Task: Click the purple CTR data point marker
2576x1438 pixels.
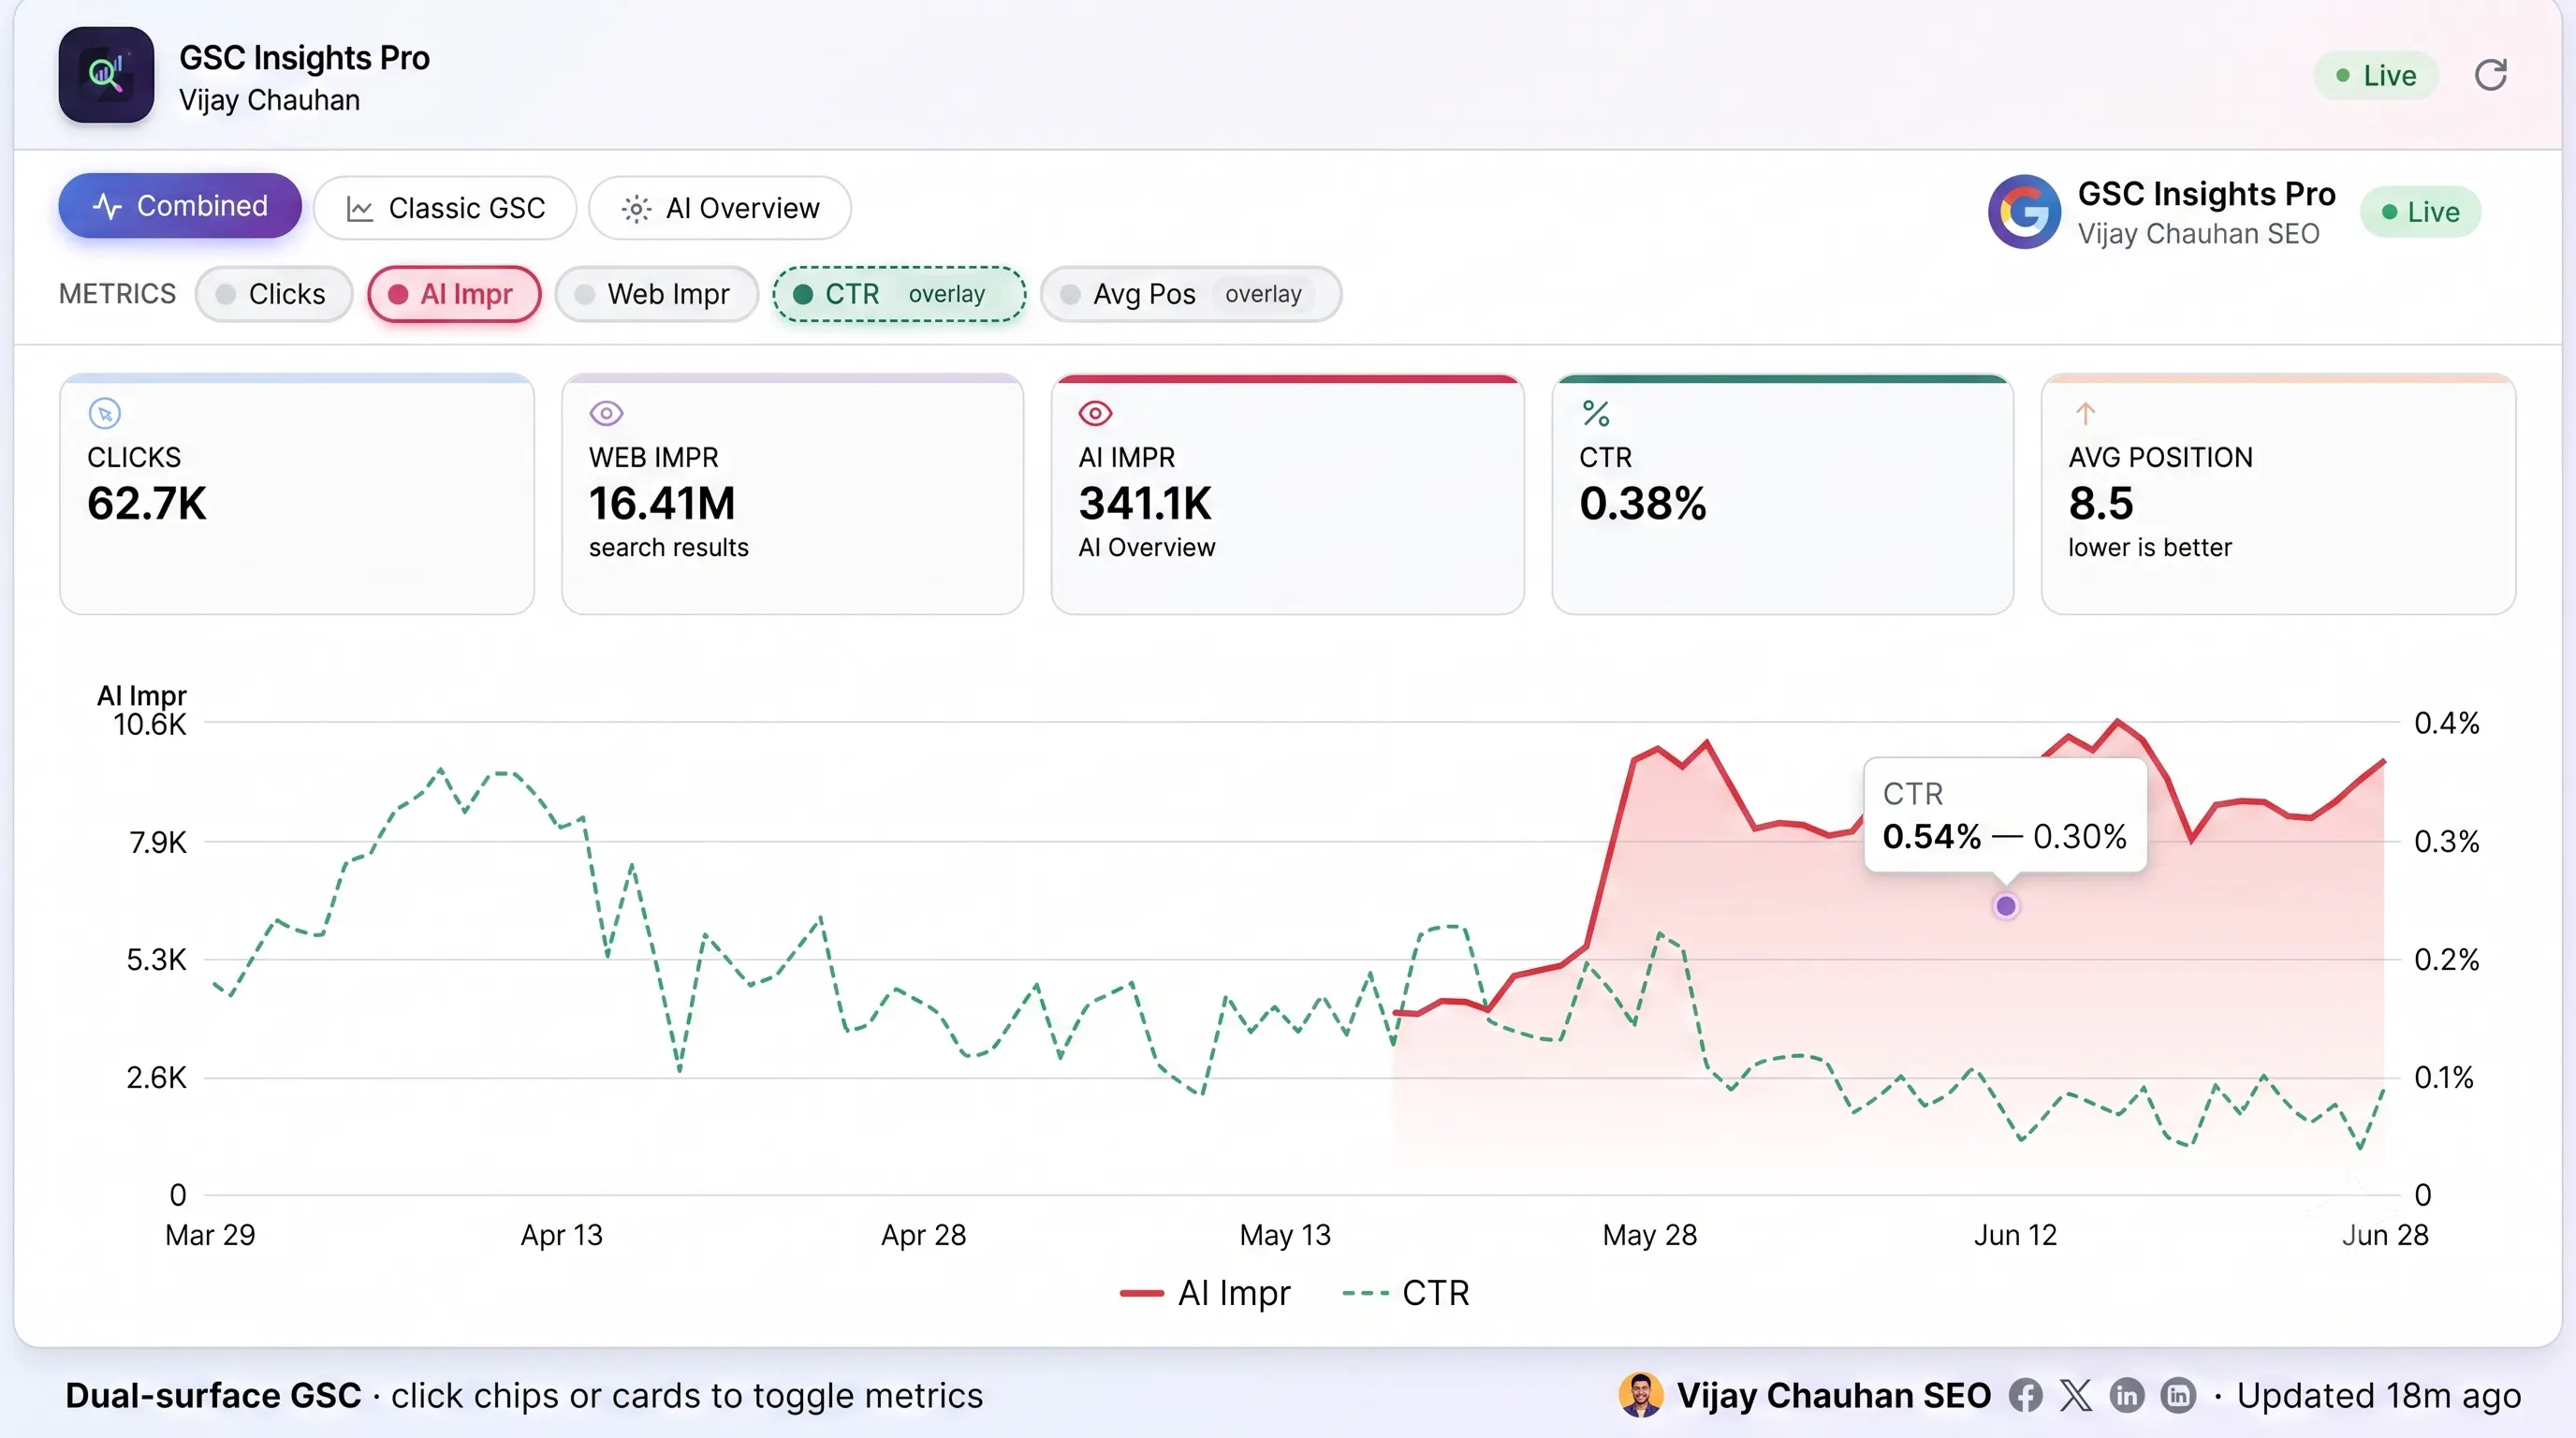Action: pos(2005,906)
